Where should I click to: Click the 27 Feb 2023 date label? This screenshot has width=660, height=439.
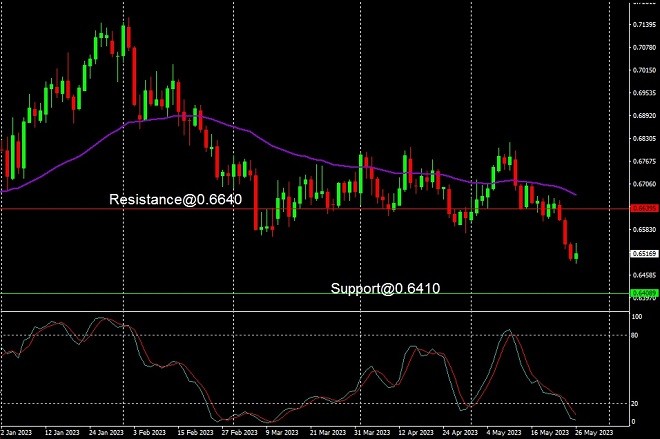pyautogui.click(x=240, y=433)
